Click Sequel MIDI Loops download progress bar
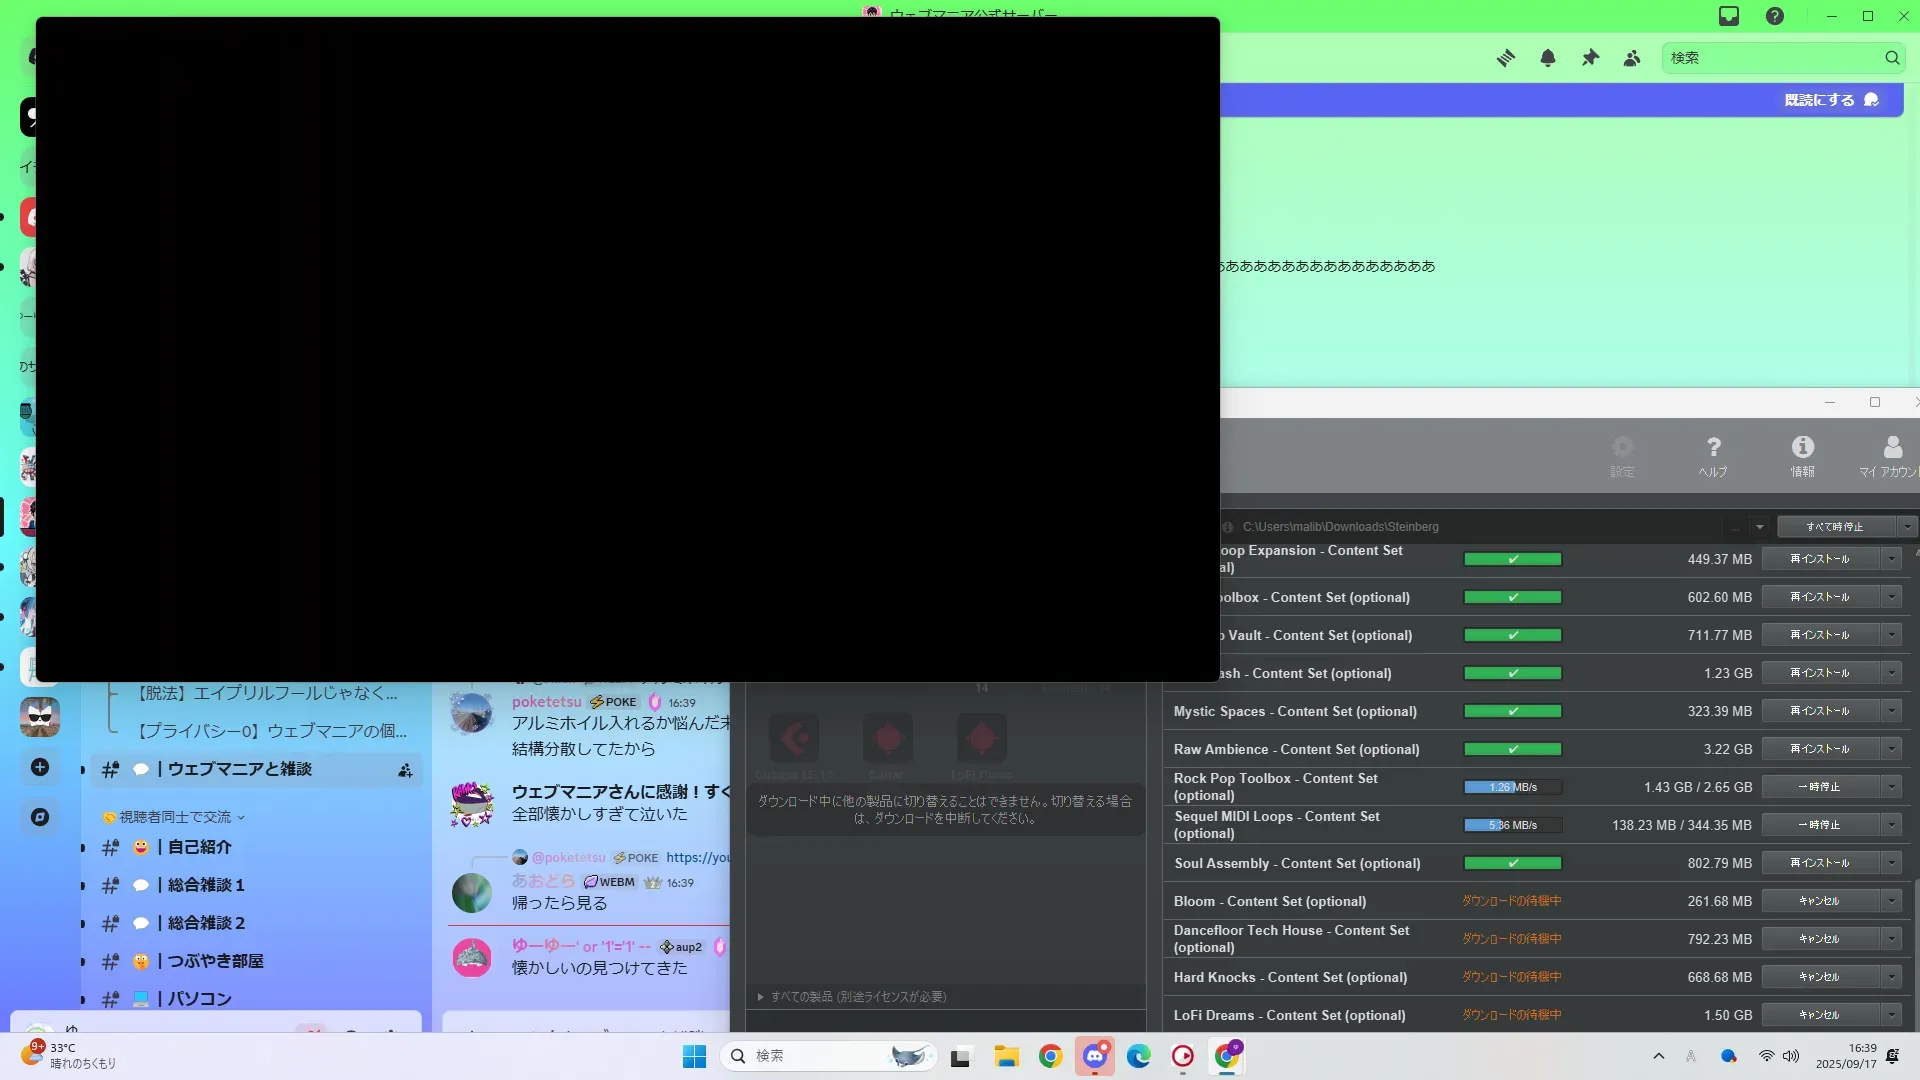The image size is (1920, 1080). point(1512,825)
